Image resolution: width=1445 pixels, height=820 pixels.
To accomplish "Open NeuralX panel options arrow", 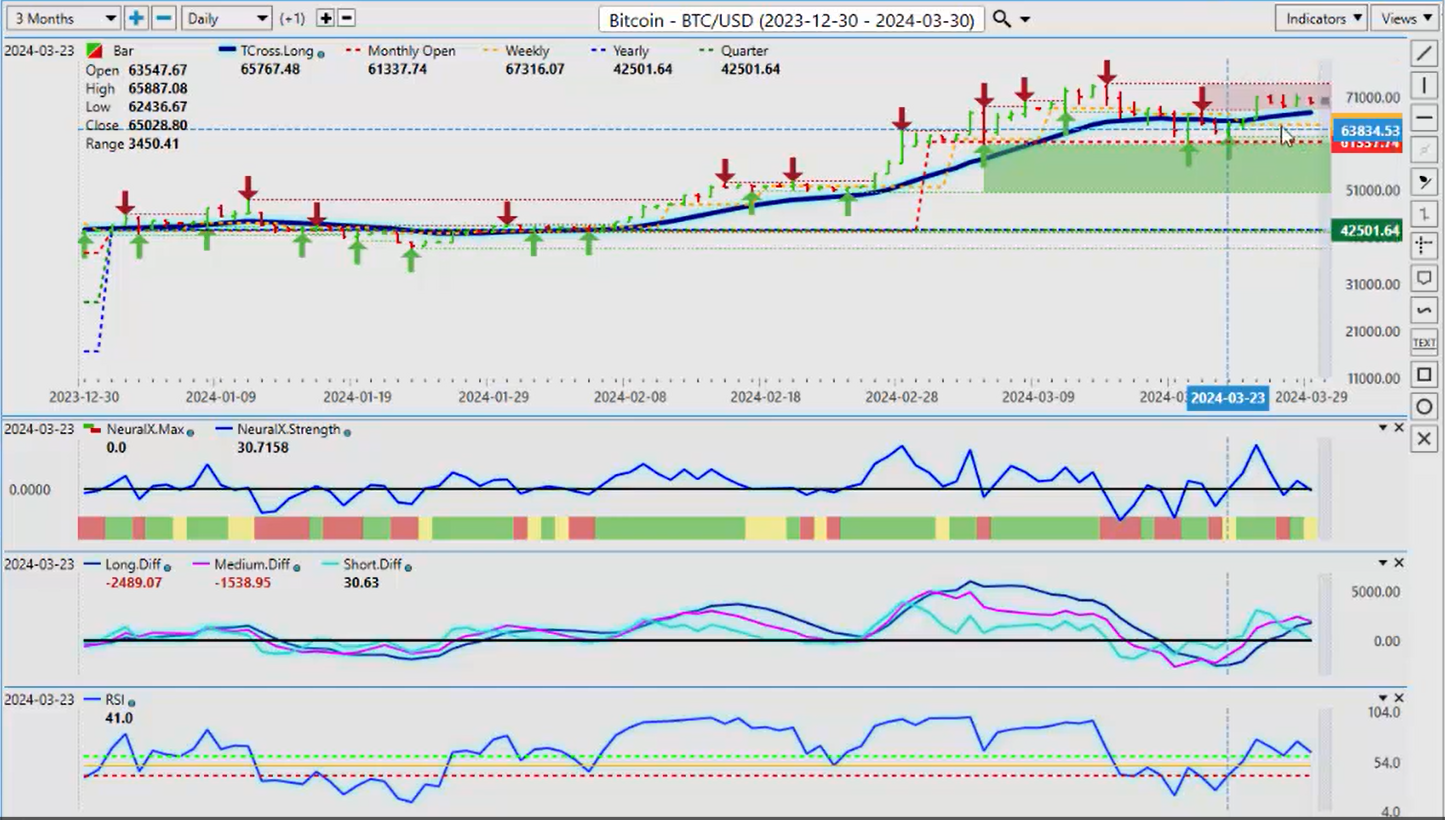I will (x=1383, y=428).
